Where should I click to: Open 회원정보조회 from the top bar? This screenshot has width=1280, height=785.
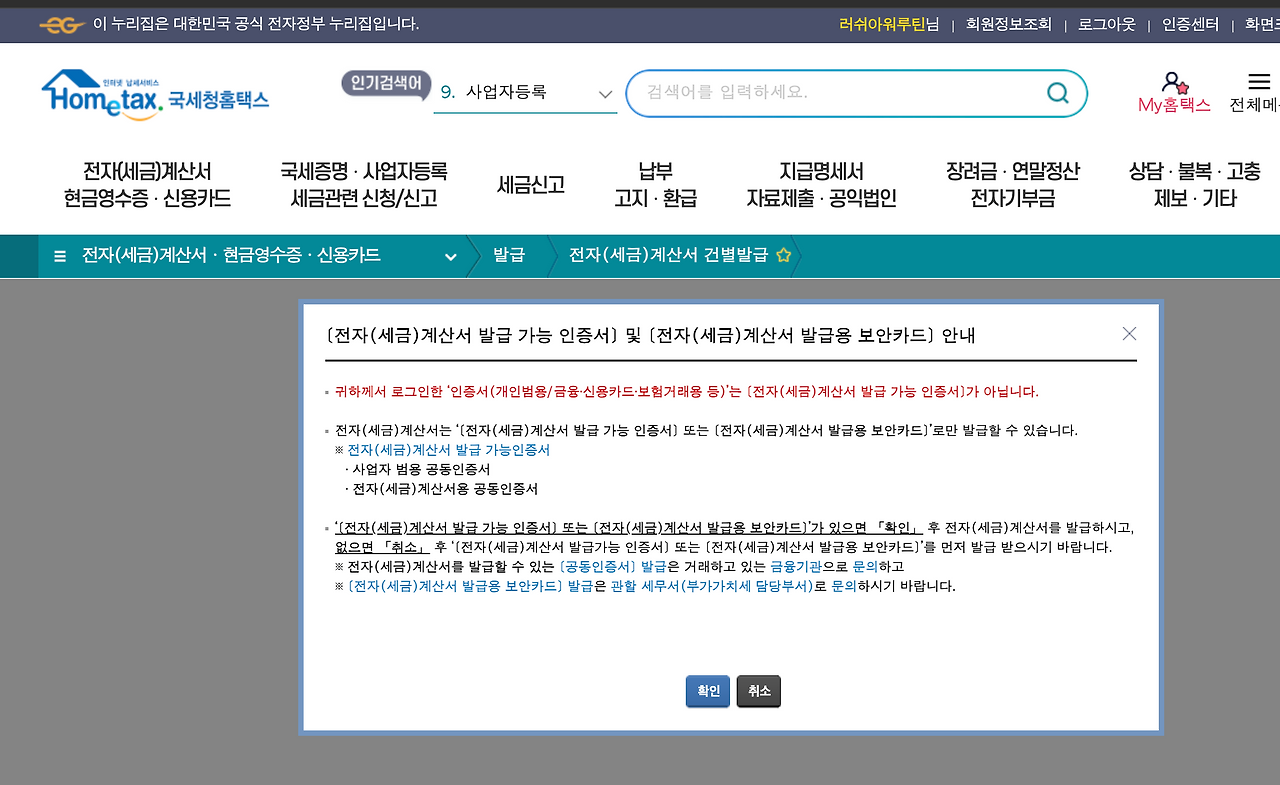[1010, 25]
